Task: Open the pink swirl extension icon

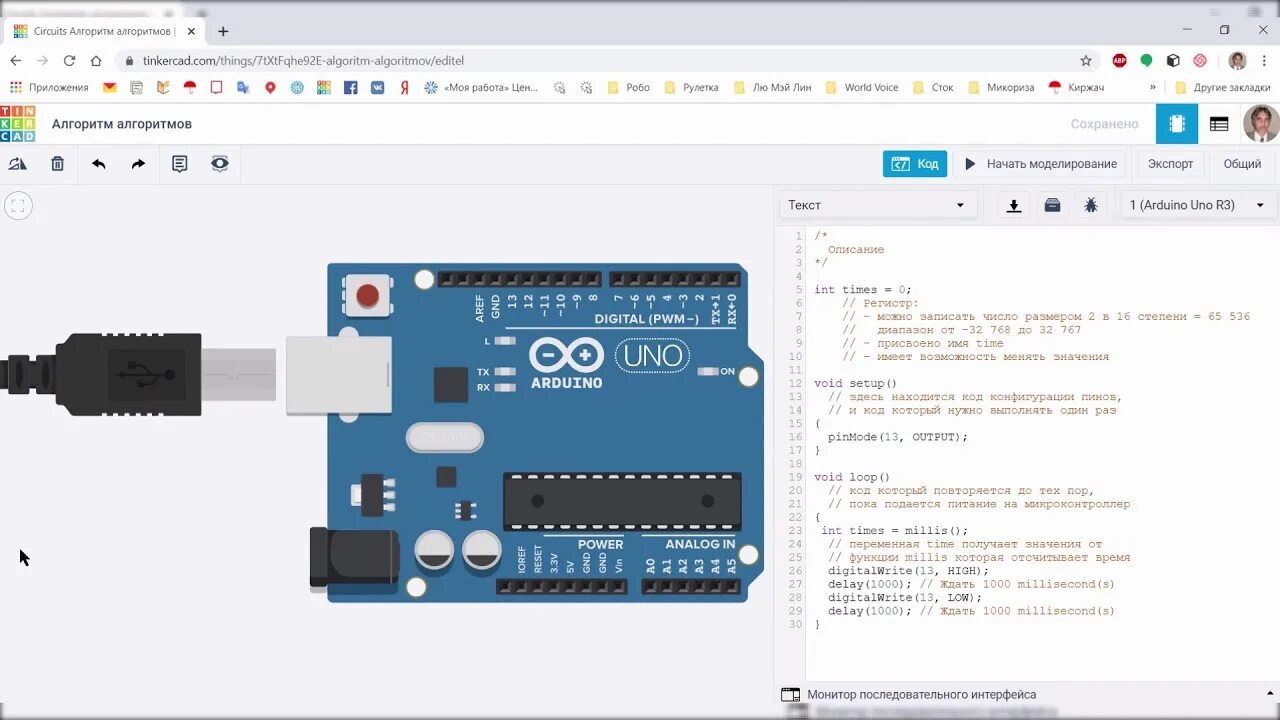Action: (x=1200, y=60)
